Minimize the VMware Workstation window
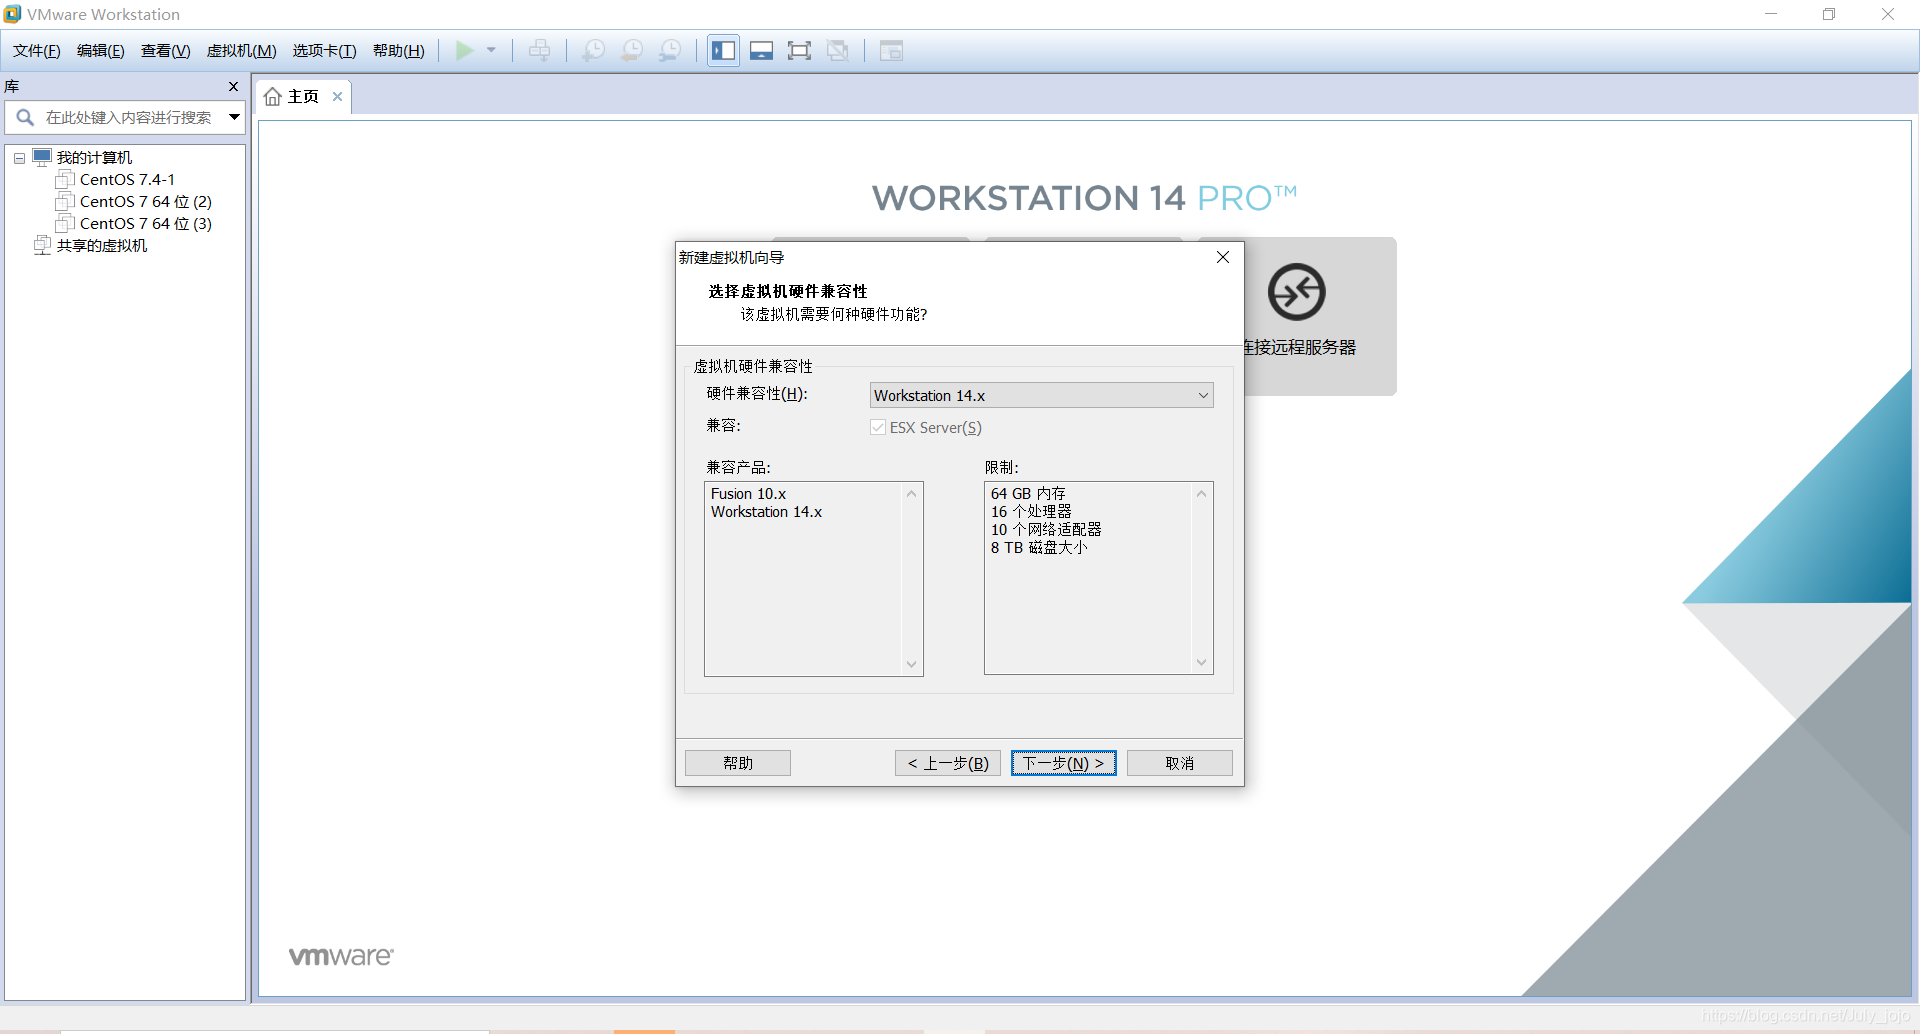 coord(1771,14)
